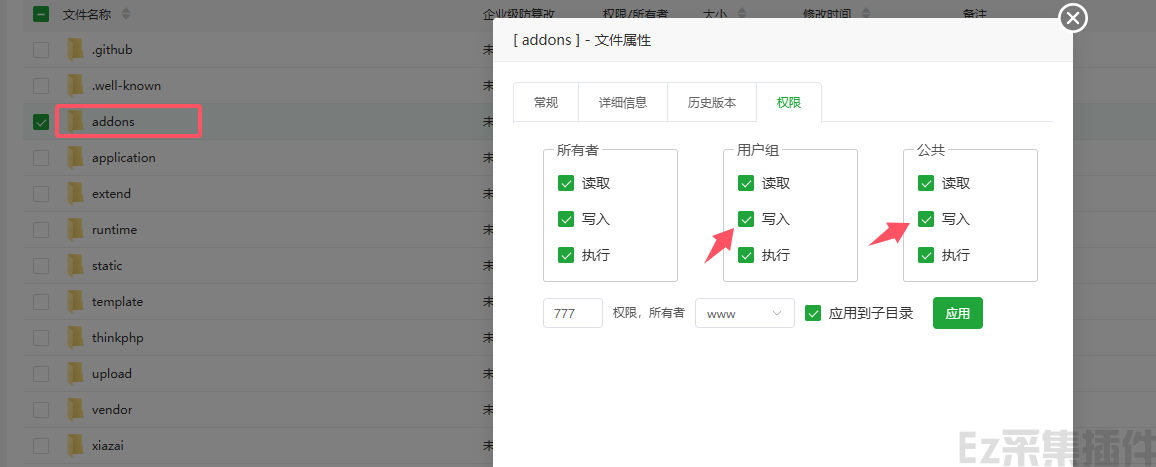
Task: Uncheck 写入 under 用户组
Action: tap(746, 219)
